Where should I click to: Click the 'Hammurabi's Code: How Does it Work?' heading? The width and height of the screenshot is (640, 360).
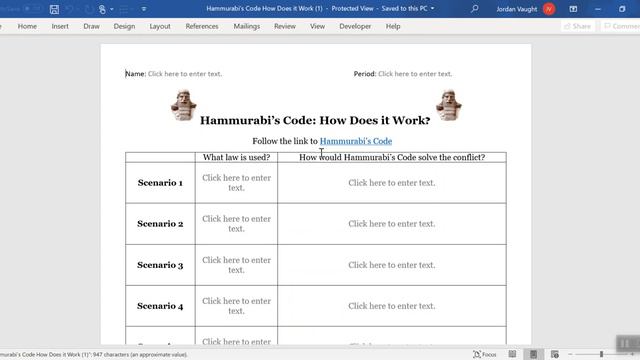tap(315, 120)
